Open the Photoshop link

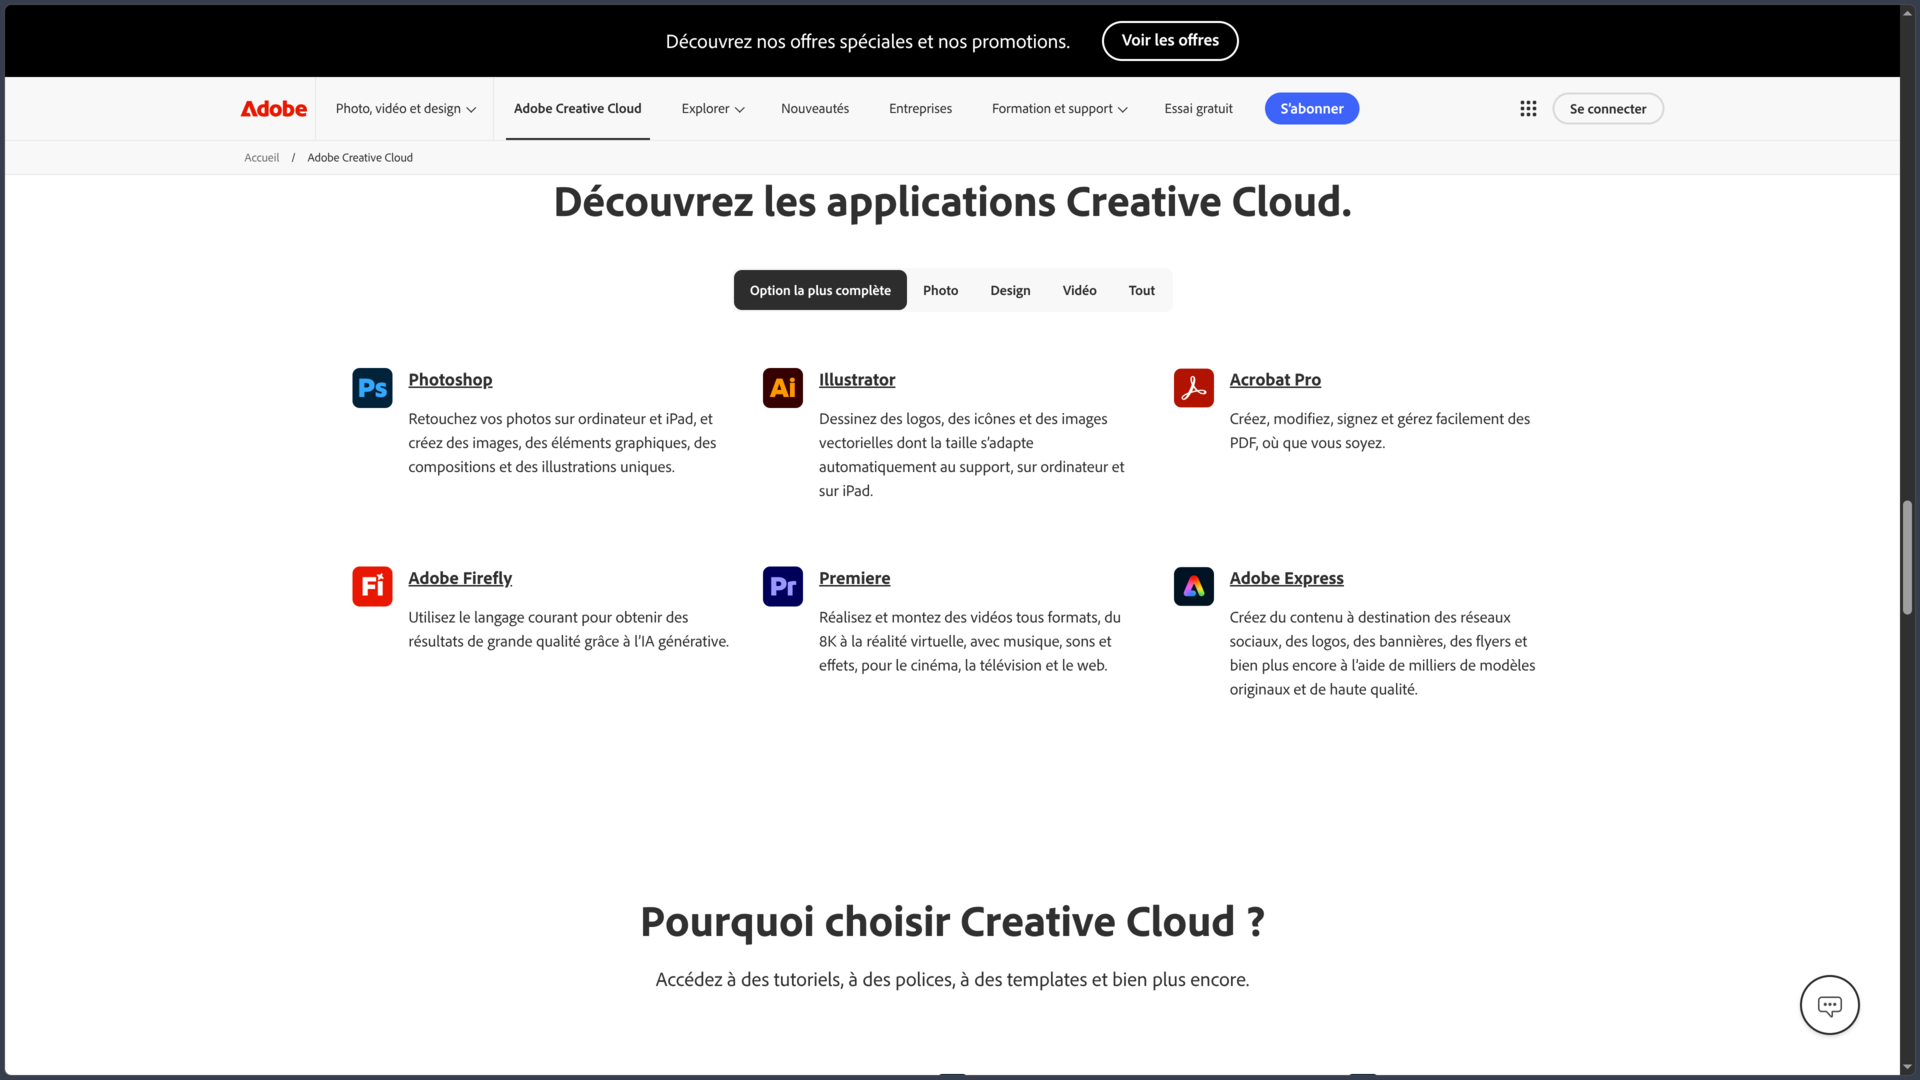point(450,380)
